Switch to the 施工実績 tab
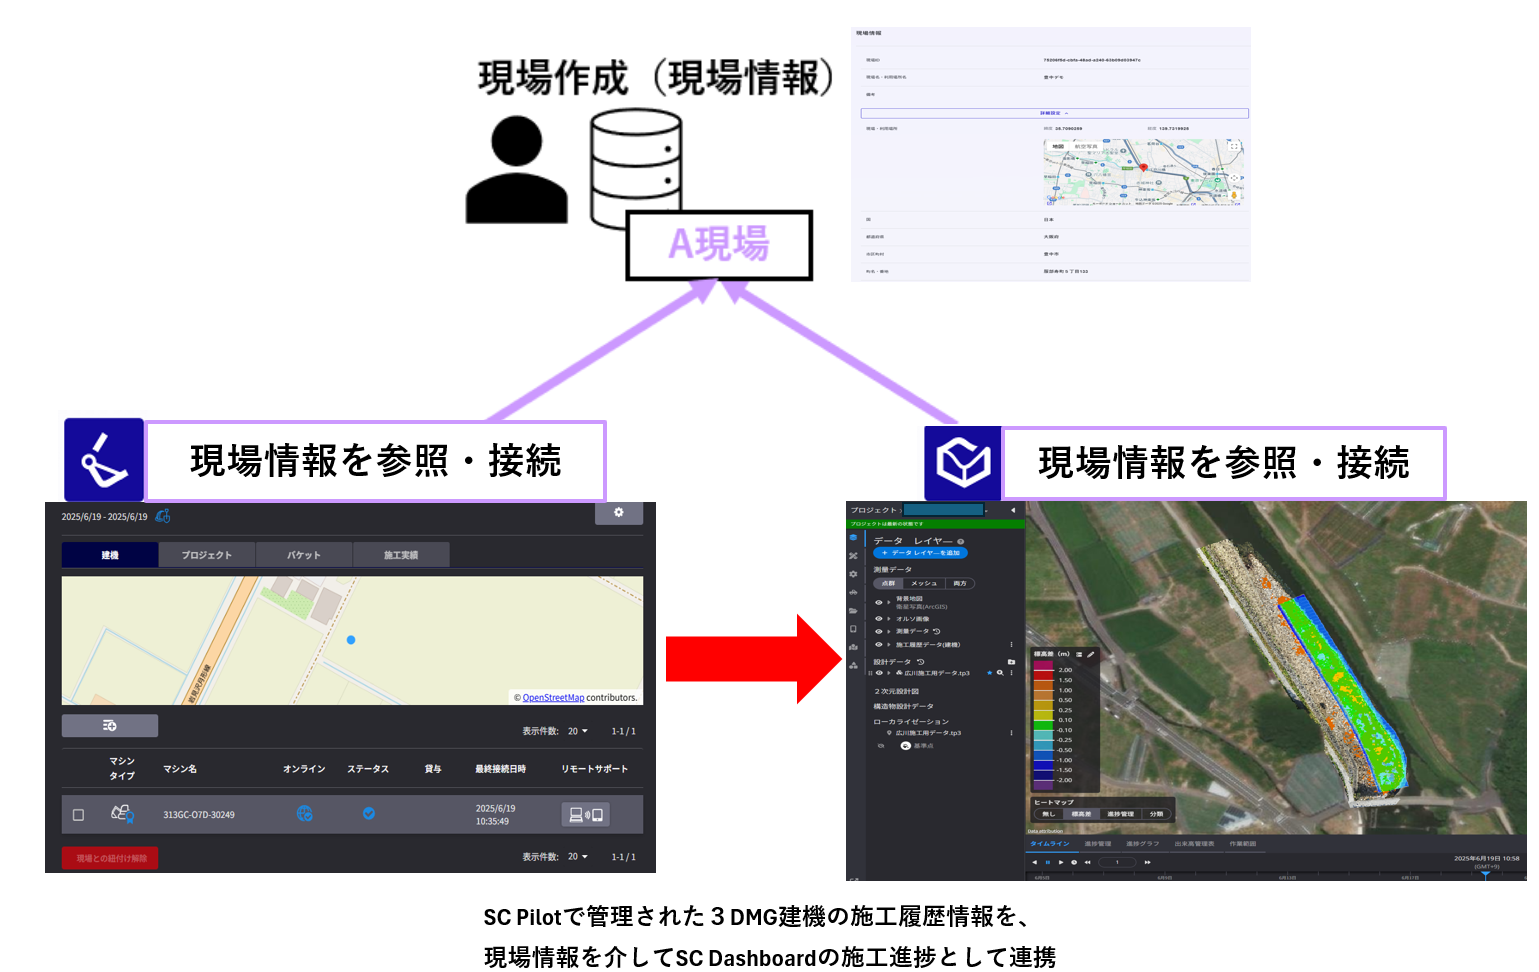1539x972 pixels. (x=401, y=555)
